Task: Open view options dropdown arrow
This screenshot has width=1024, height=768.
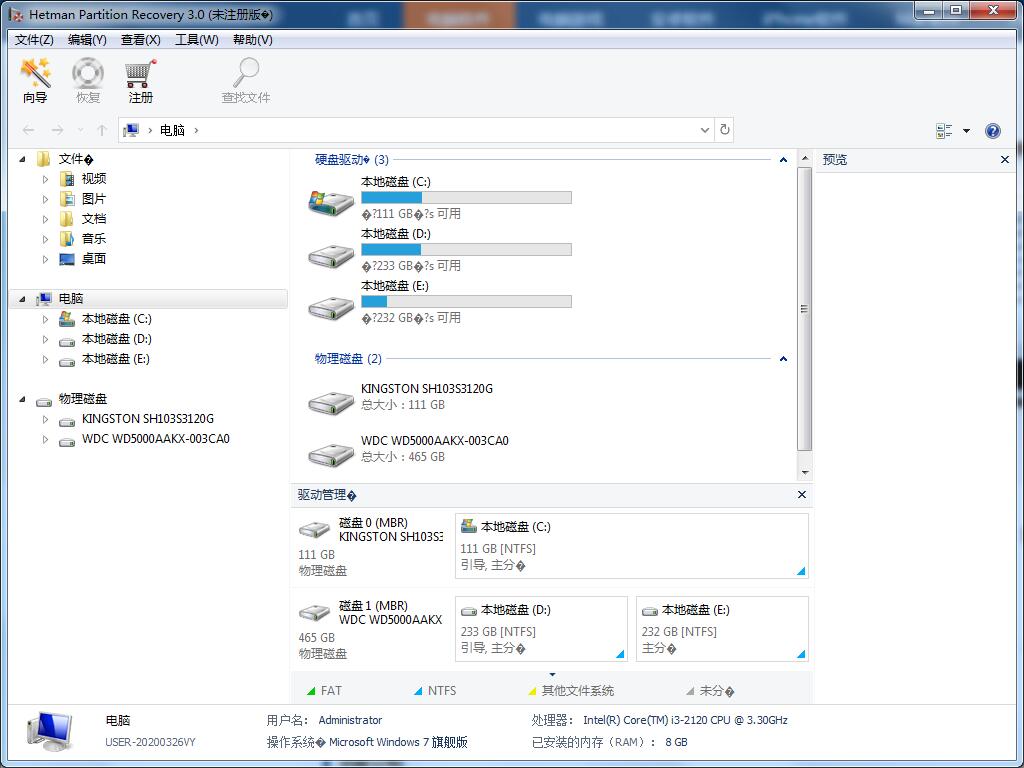Action: pyautogui.click(x=967, y=131)
